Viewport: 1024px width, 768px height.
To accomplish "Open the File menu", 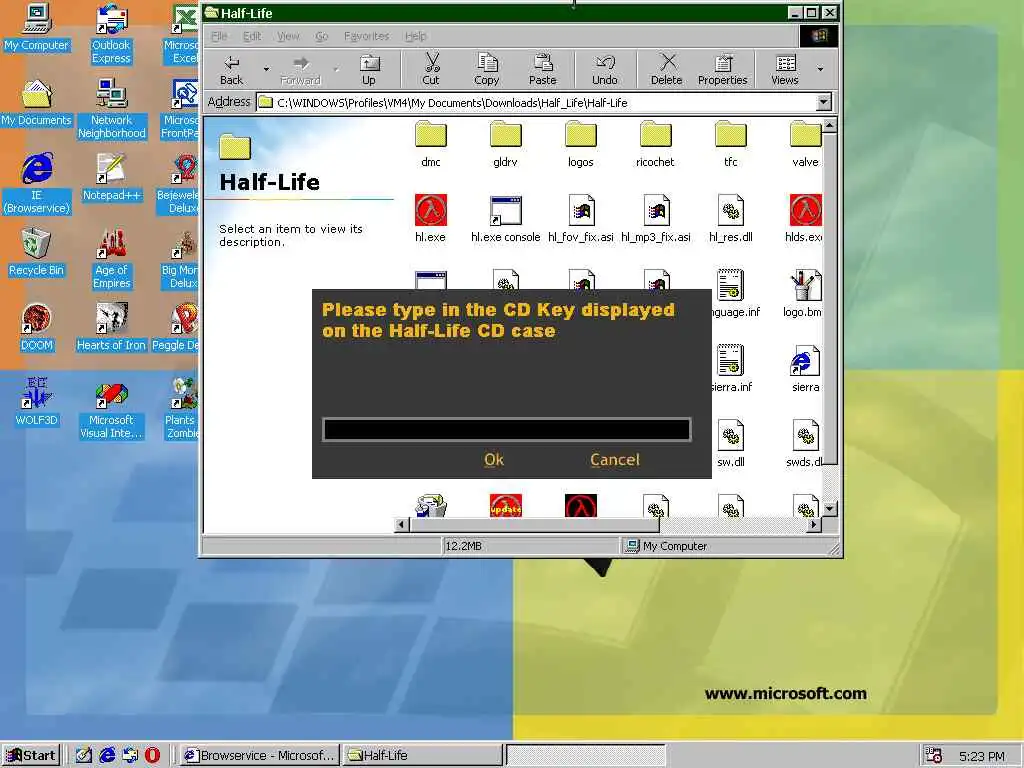I will point(219,36).
